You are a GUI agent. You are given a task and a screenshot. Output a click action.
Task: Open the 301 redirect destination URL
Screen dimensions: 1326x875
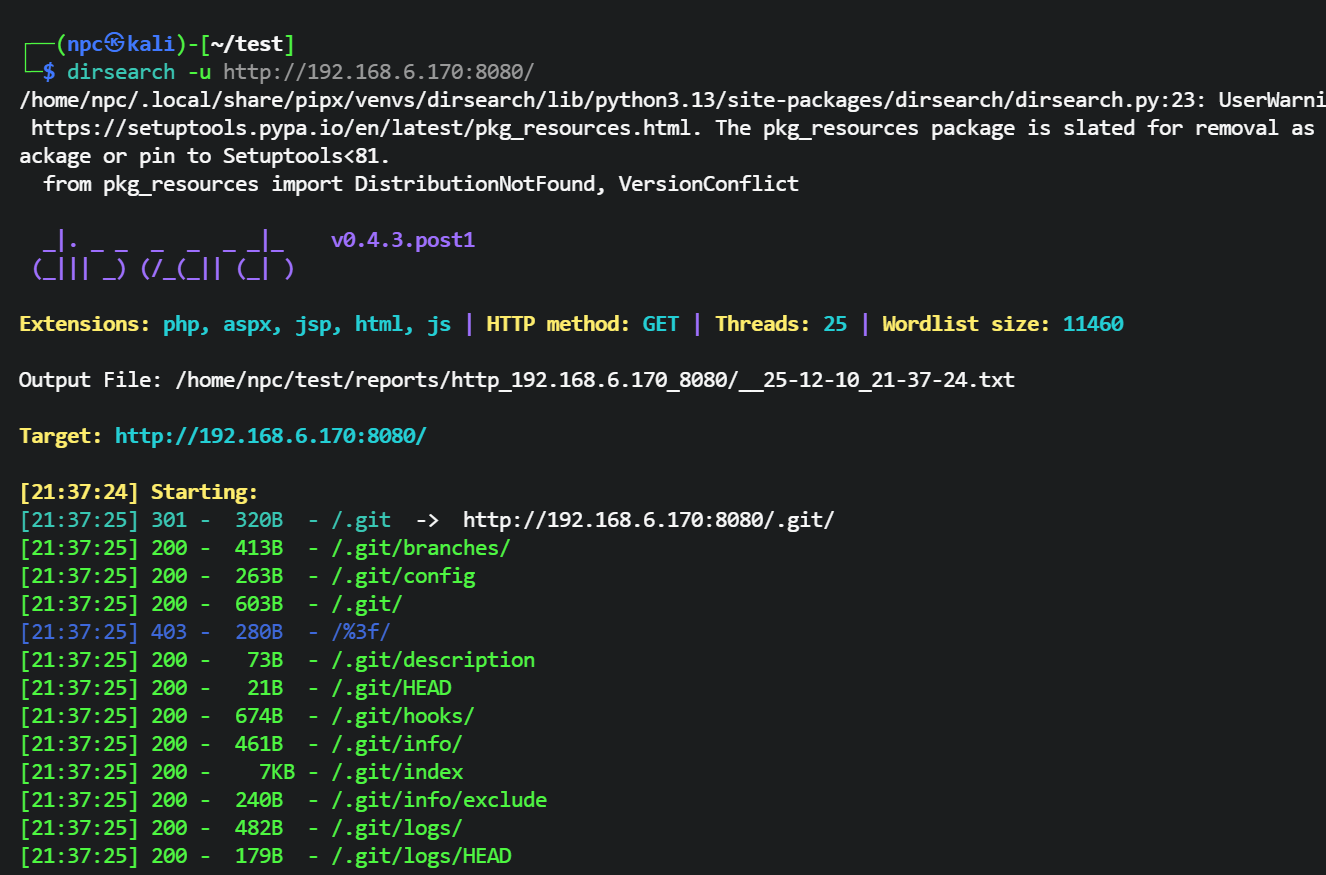pyautogui.click(x=648, y=520)
